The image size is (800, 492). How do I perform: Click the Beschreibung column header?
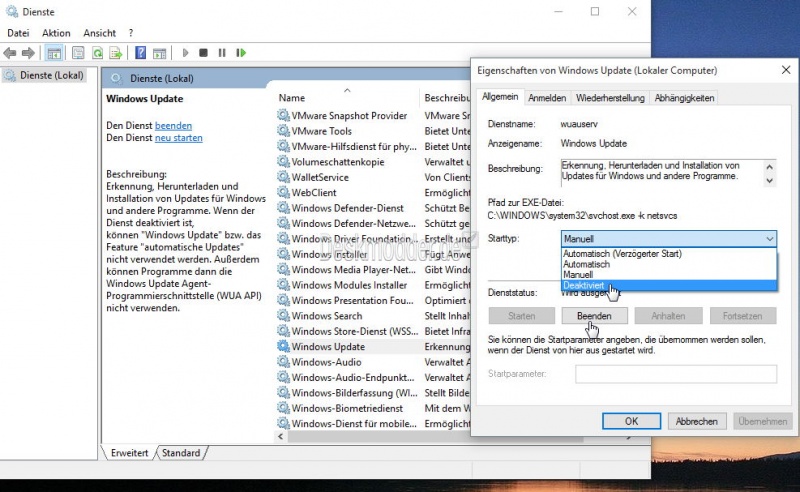(x=446, y=97)
